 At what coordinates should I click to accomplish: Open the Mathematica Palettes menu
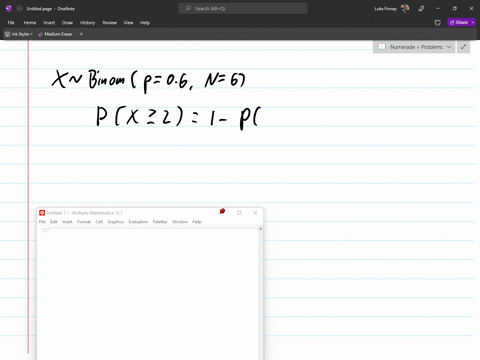click(160, 222)
